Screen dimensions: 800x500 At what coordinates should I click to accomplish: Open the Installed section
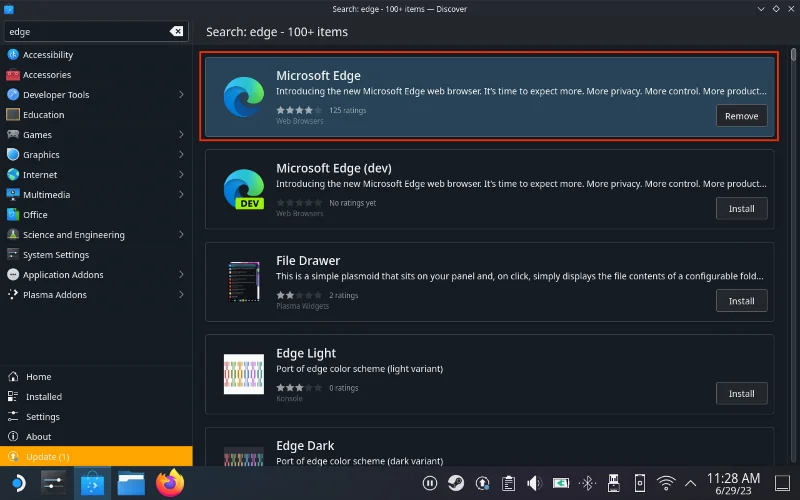44,397
